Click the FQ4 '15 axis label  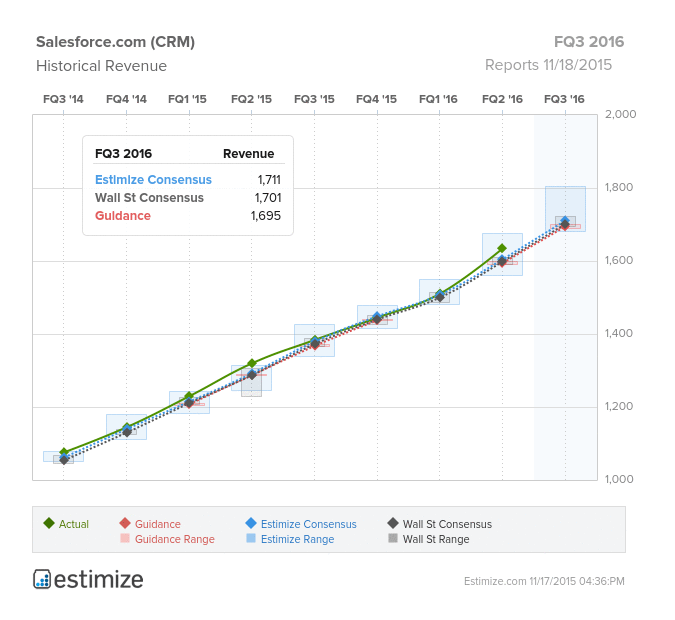[376, 99]
